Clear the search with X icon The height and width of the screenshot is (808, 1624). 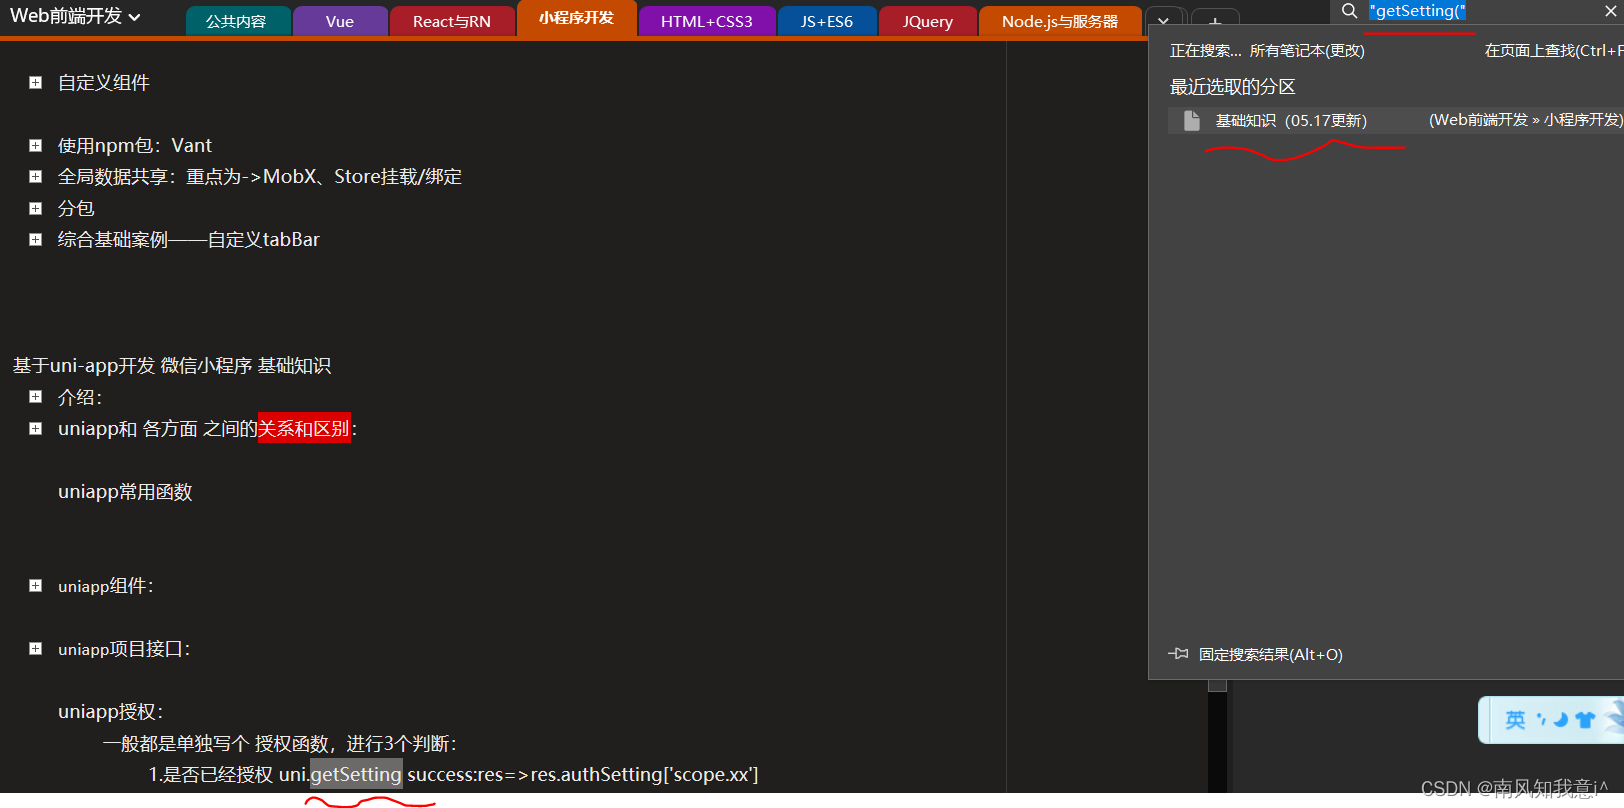tap(1610, 11)
